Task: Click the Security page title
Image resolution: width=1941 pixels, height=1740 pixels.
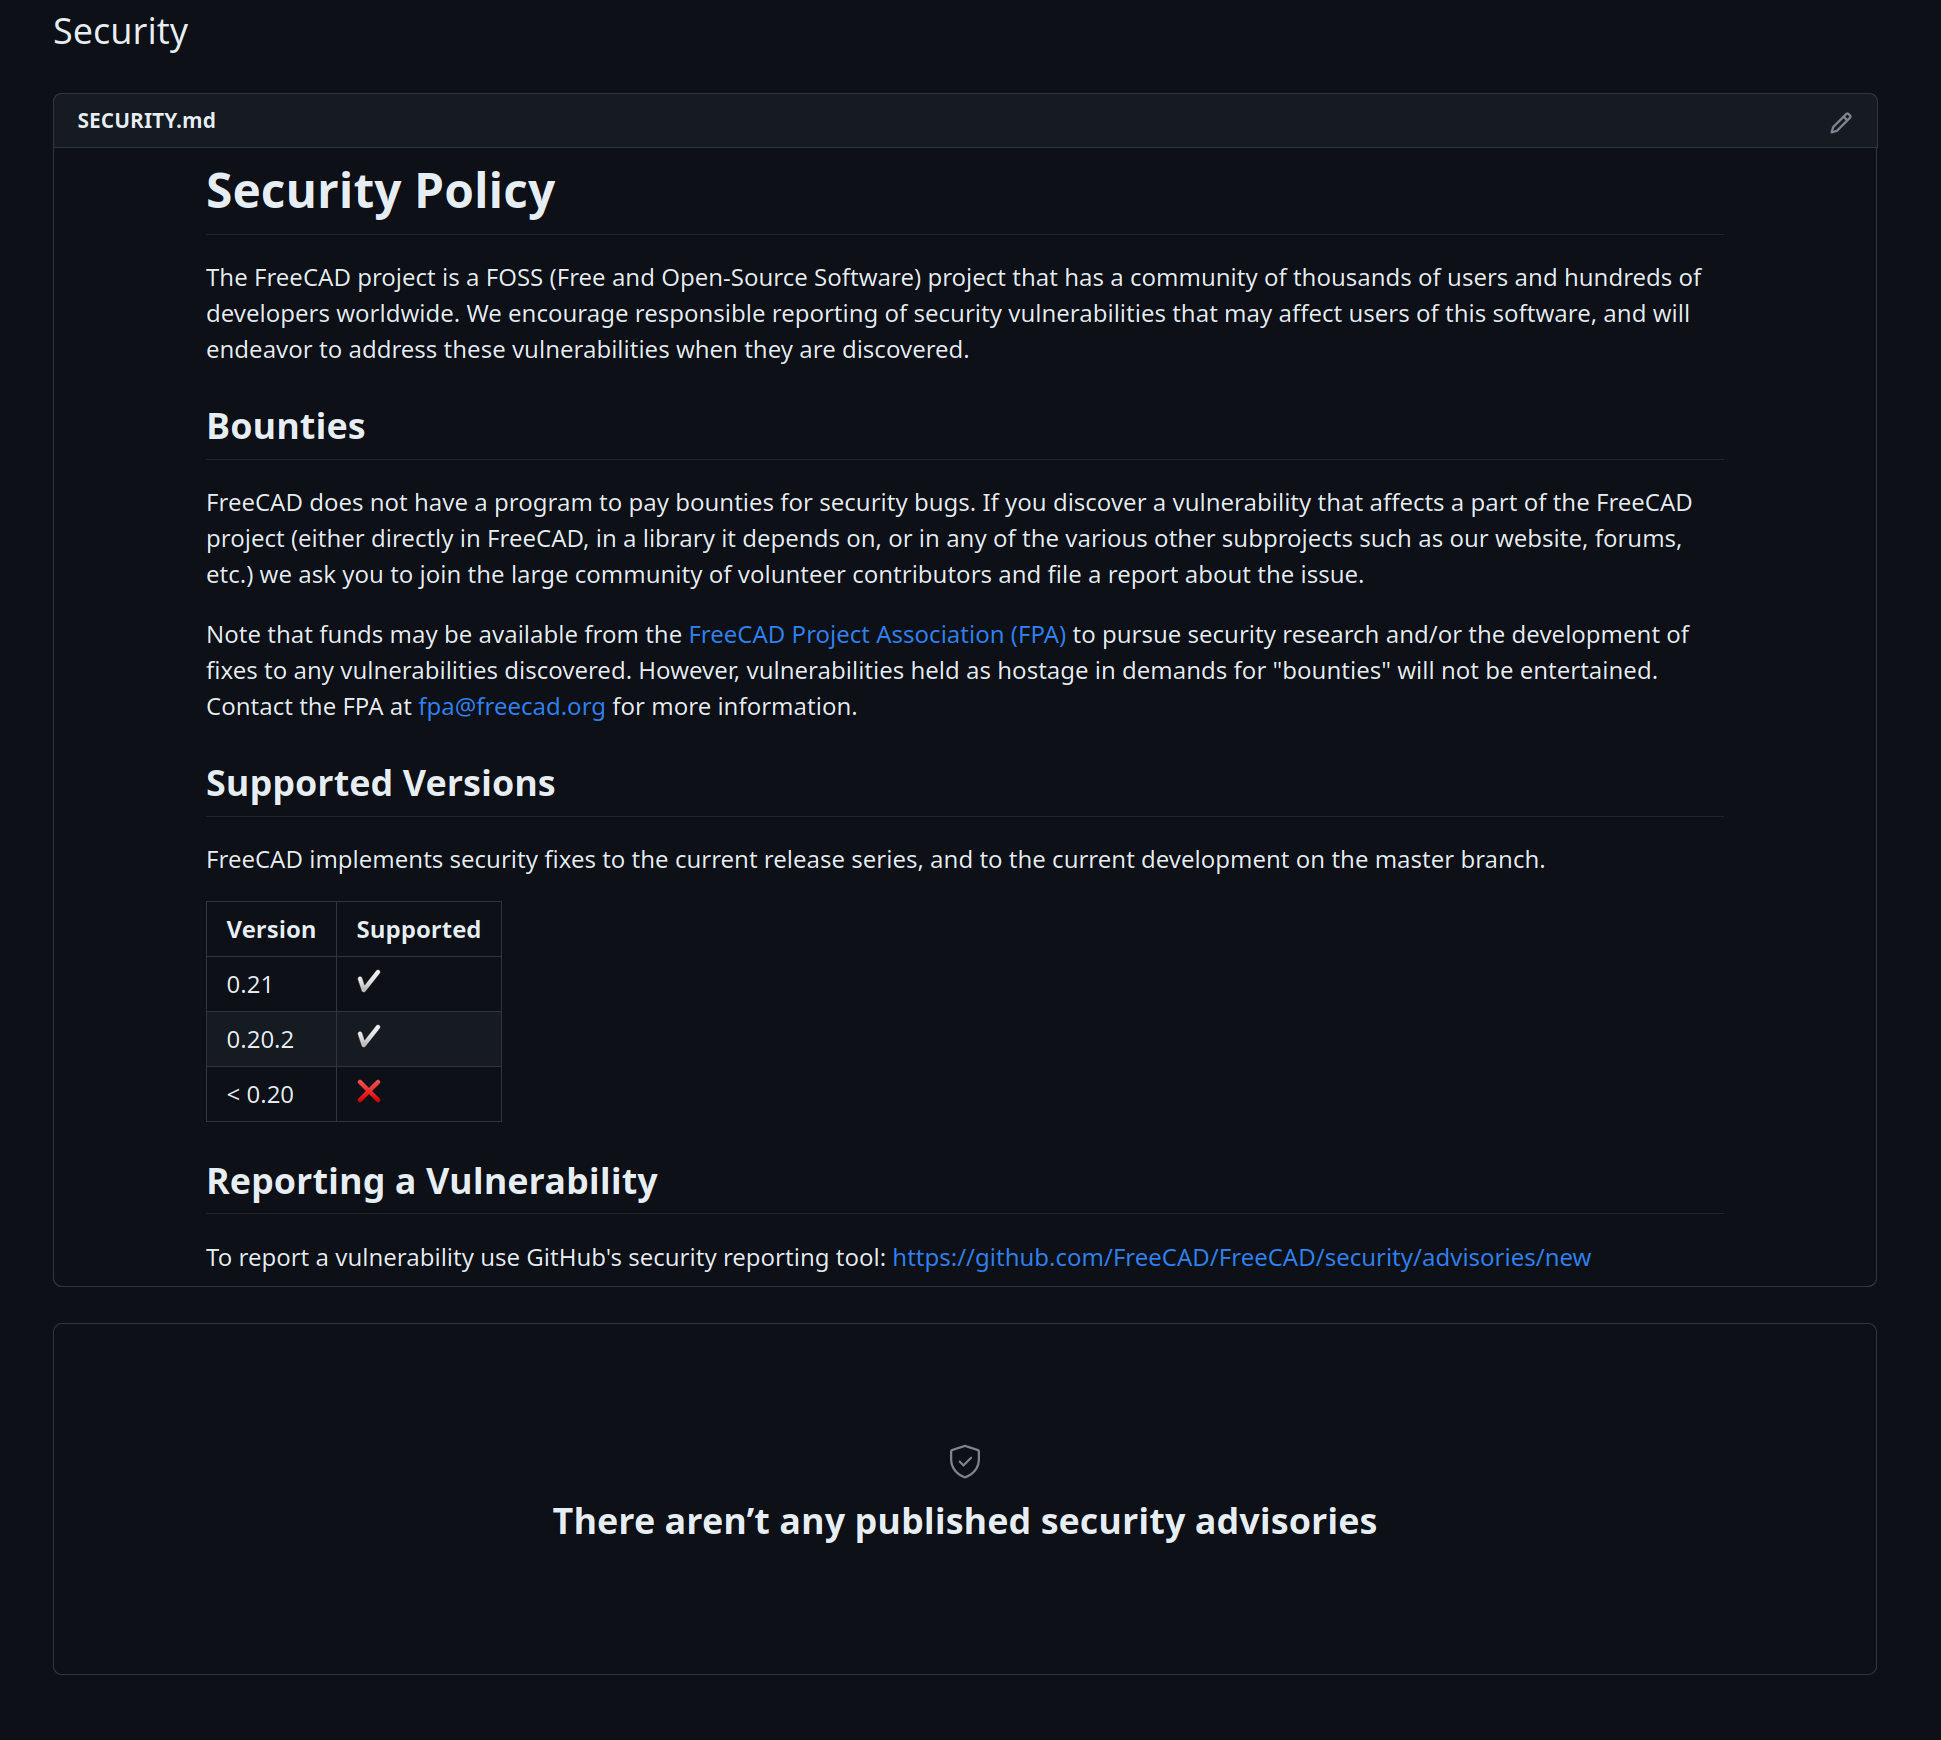Action: (120, 31)
